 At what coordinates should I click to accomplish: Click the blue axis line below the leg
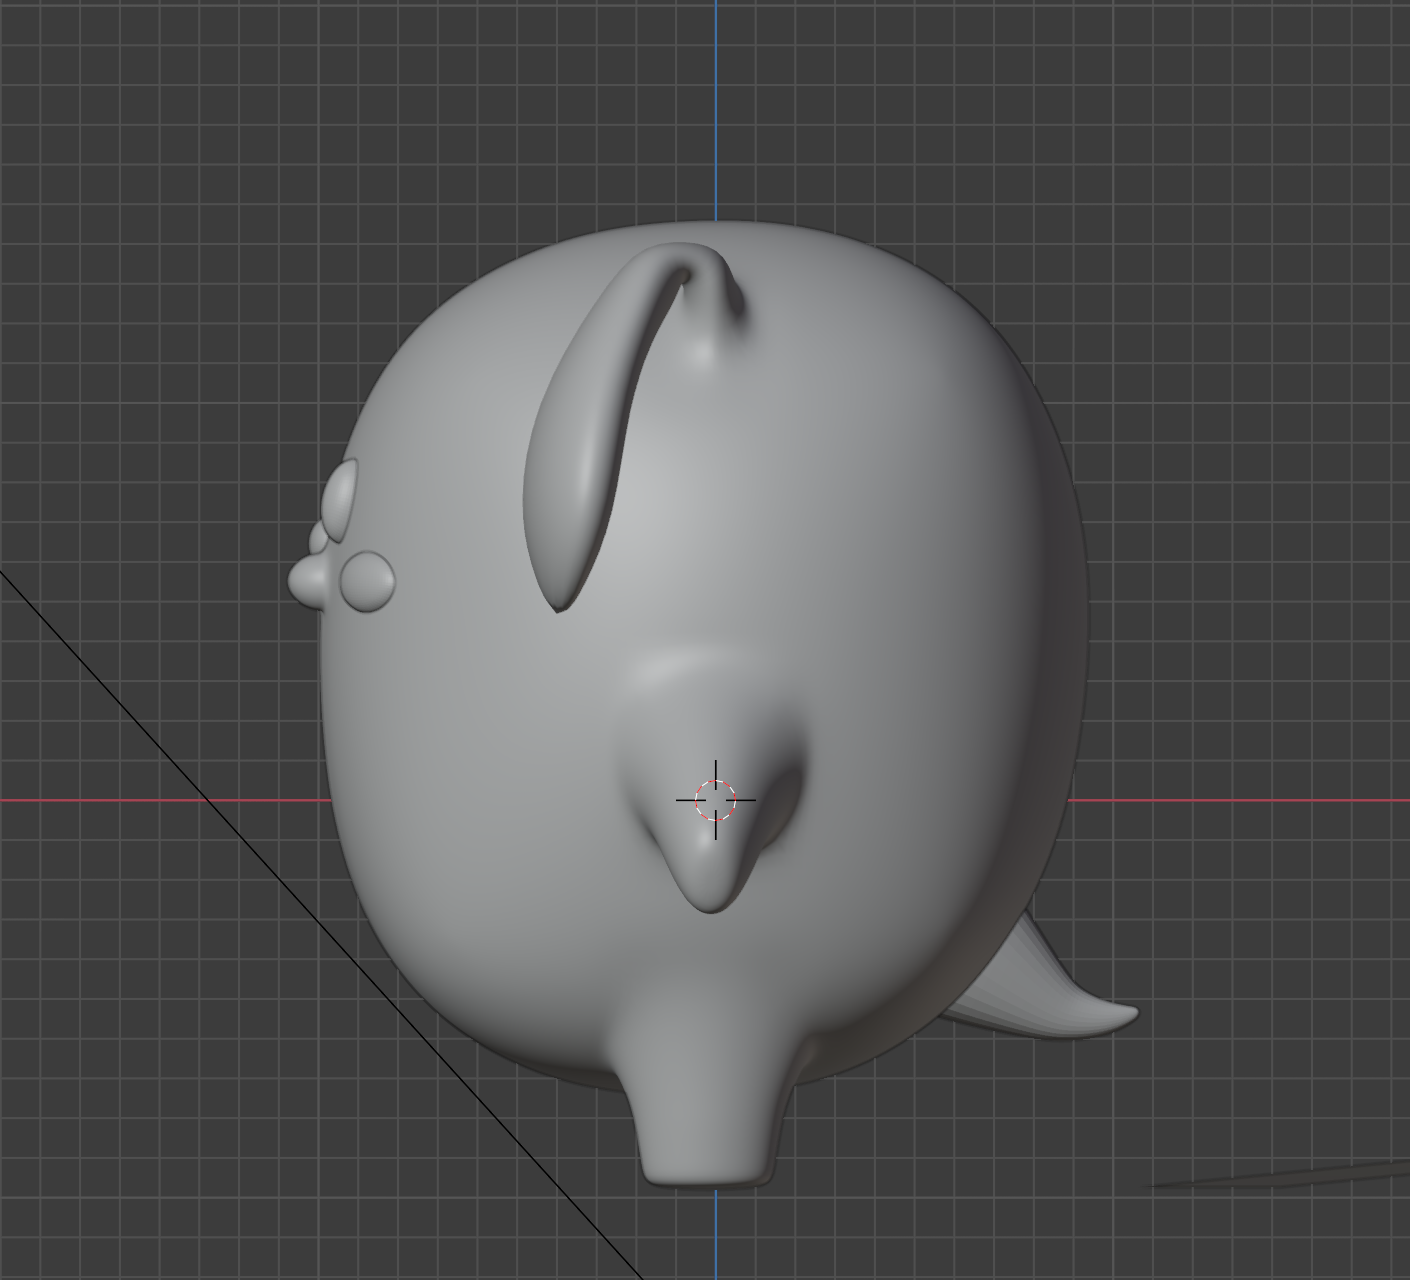tap(716, 1235)
